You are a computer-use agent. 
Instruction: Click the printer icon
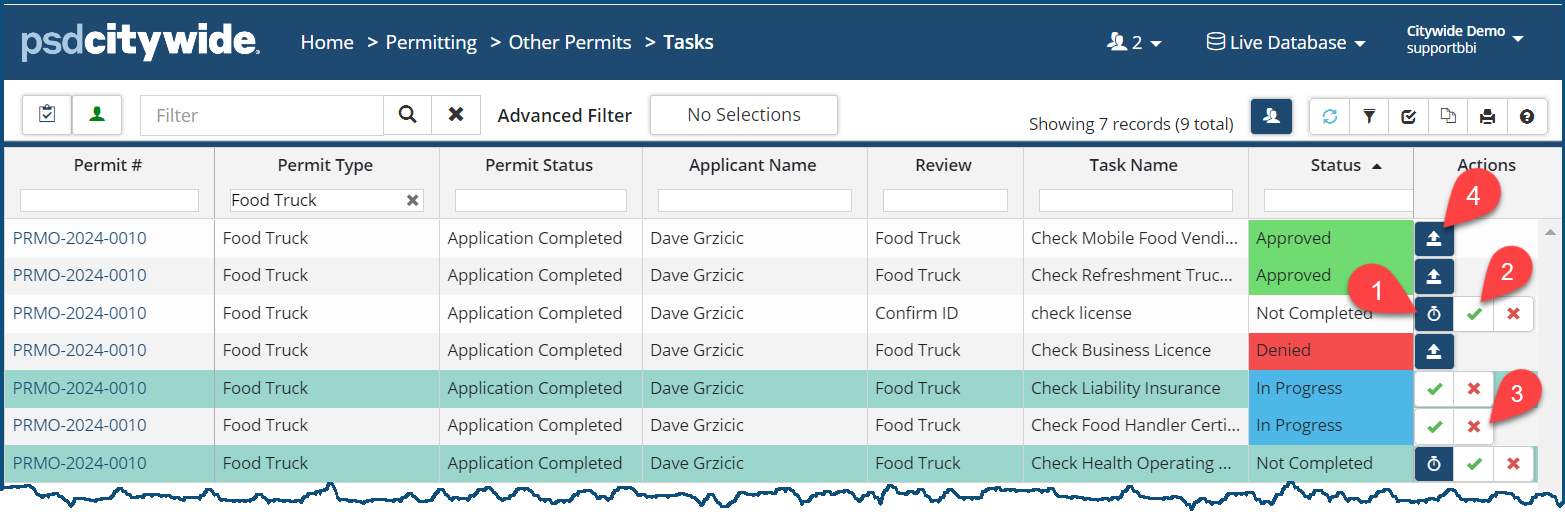click(1487, 116)
